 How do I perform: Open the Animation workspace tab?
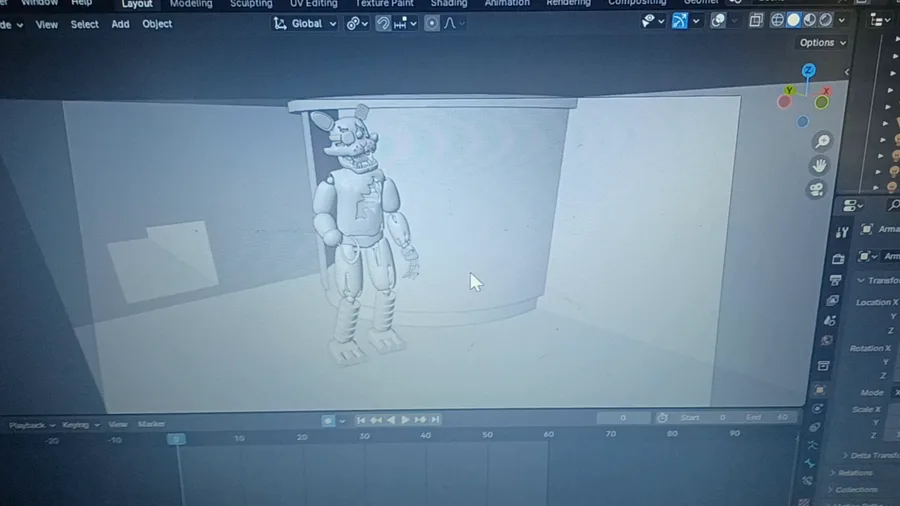pyautogui.click(x=507, y=3)
